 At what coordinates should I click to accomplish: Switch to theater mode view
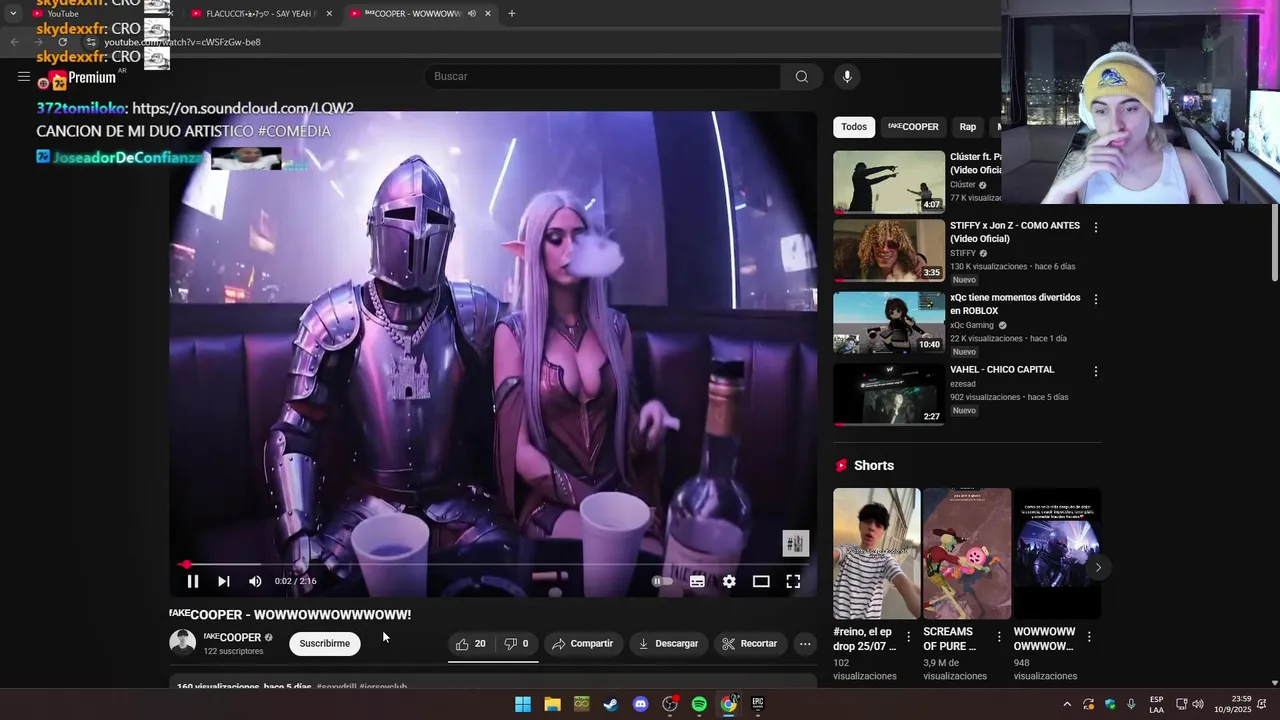pyautogui.click(x=761, y=581)
